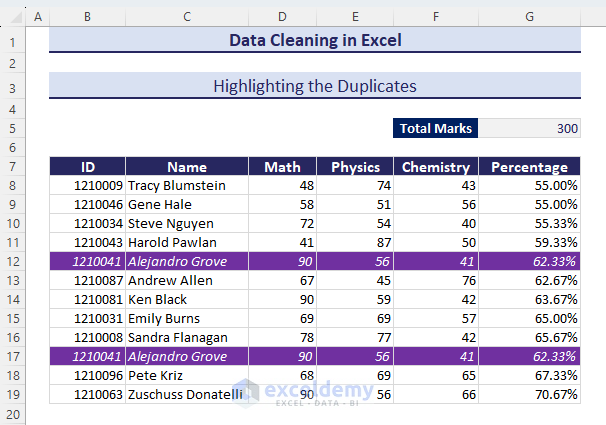Screen dimensions: 606x425
Task: Select the 70.67% percentage cell
Action: coord(529,394)
